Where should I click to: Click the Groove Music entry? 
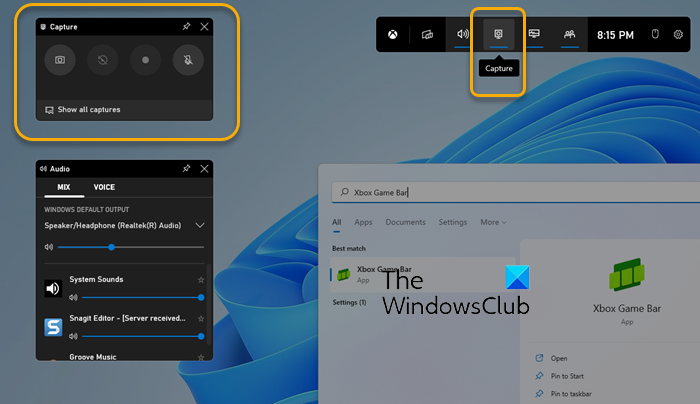(92, 357)
